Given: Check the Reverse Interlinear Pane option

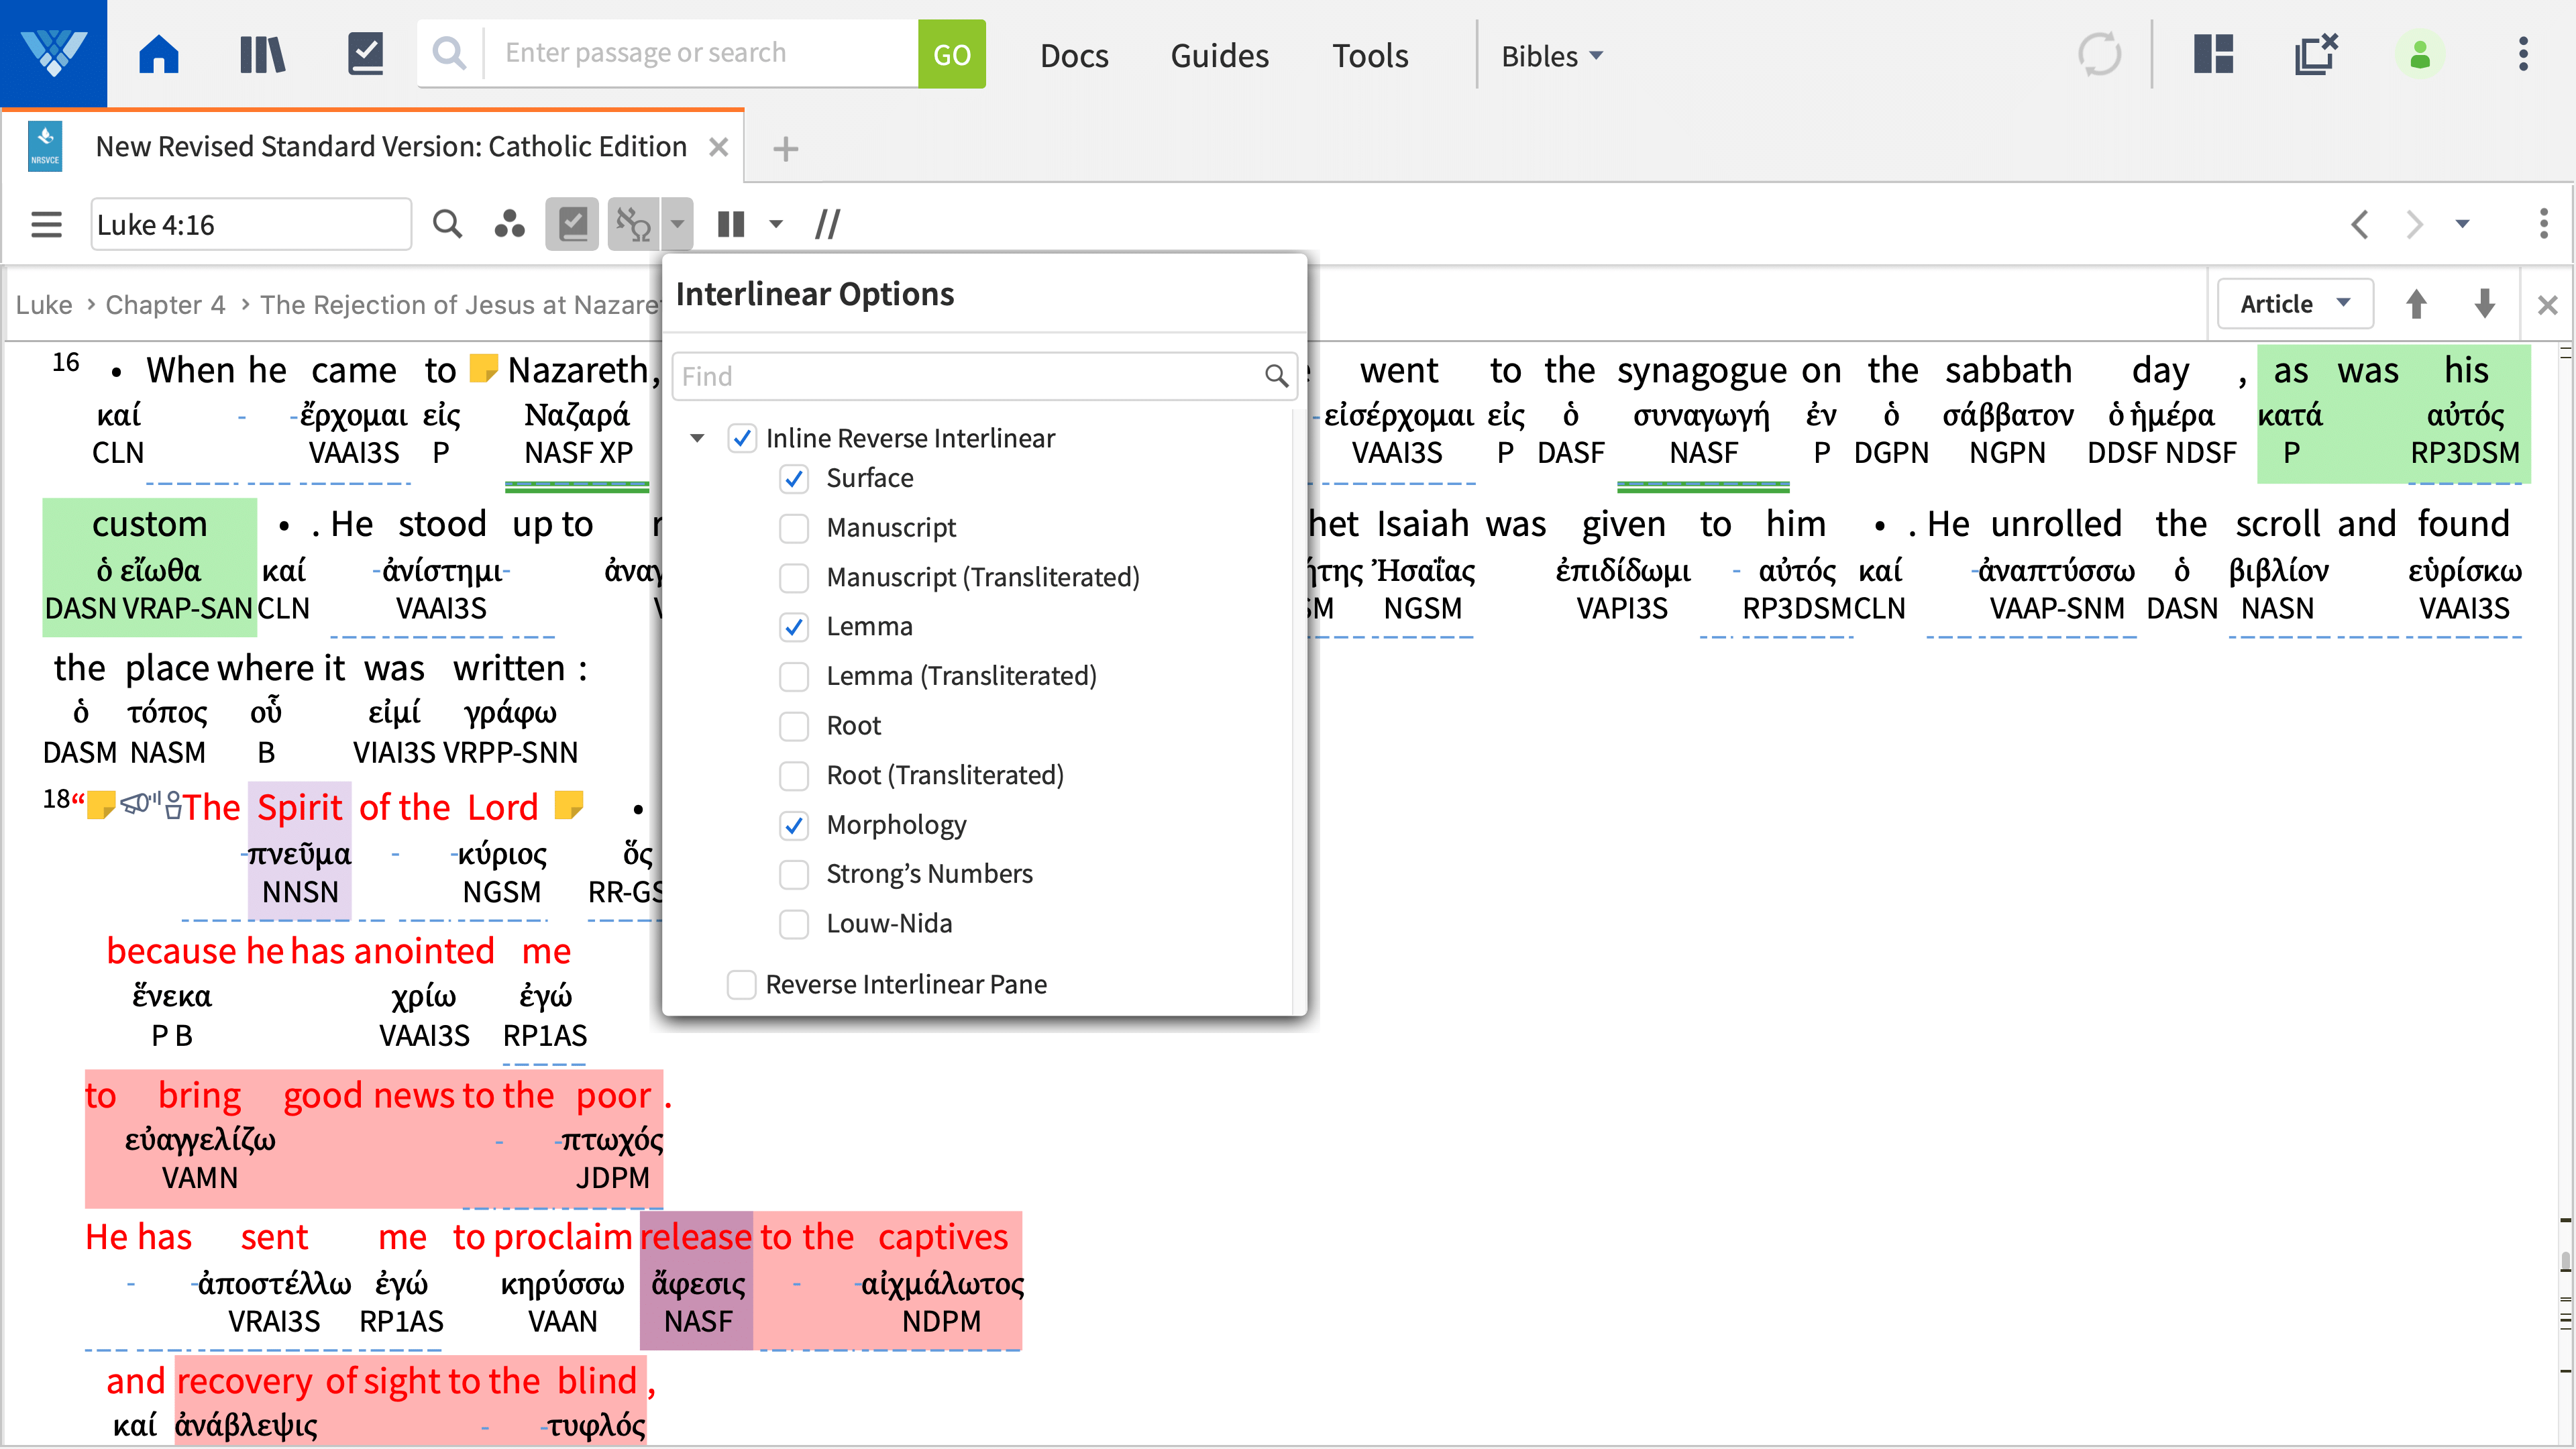Looking at the screenshot, I should pyautogui.click(x=741, y=984).
